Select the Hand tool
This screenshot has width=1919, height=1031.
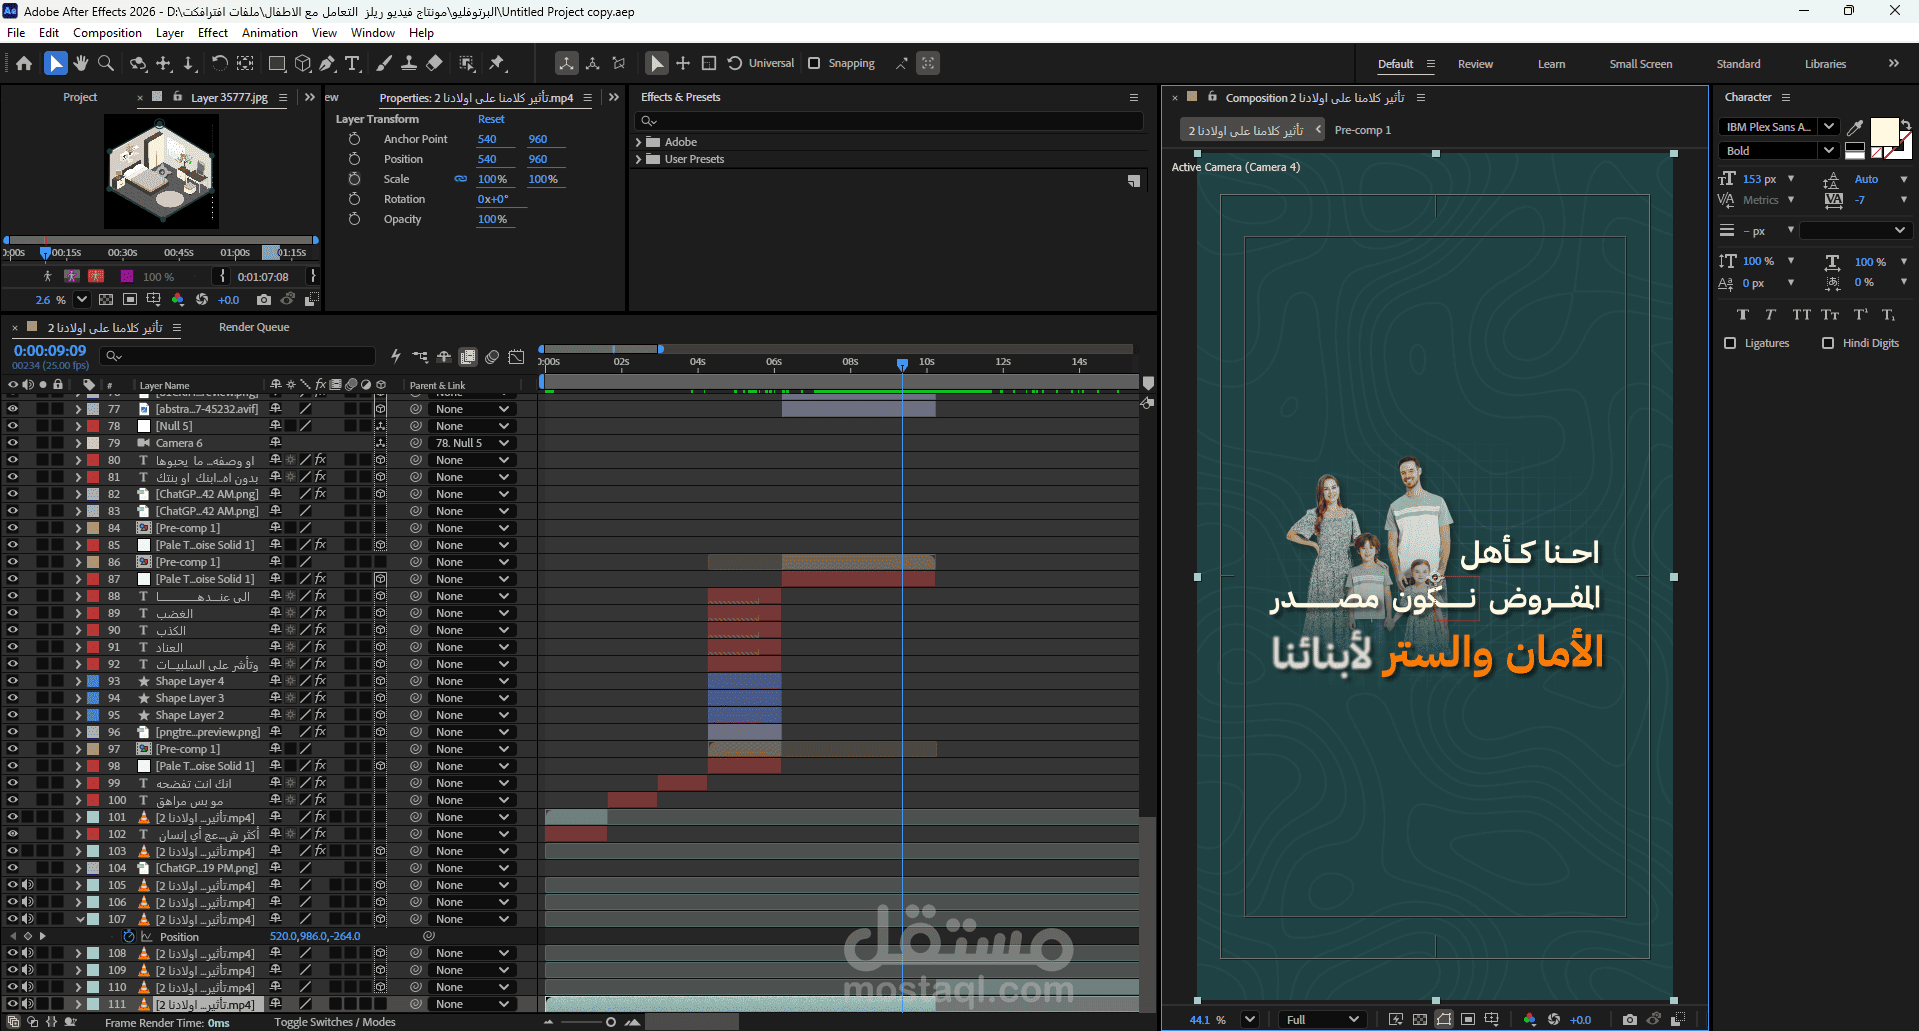point(81,63)
